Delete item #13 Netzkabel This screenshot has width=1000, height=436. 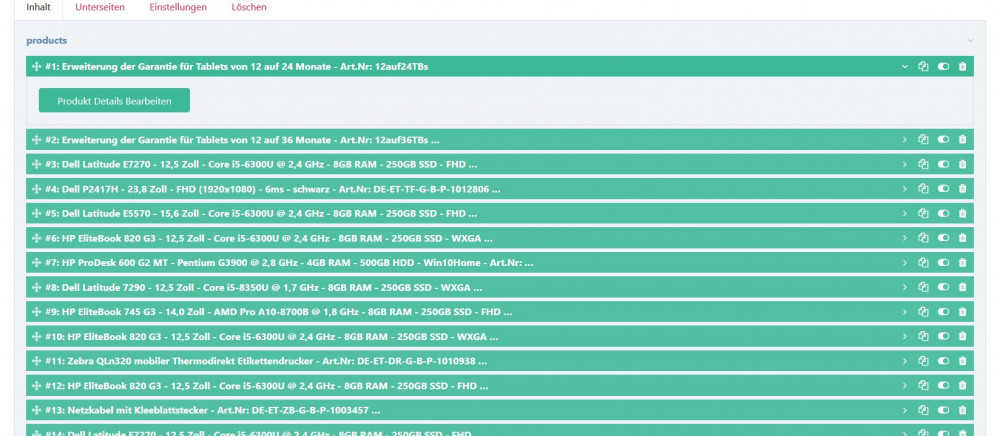[962, 411]
